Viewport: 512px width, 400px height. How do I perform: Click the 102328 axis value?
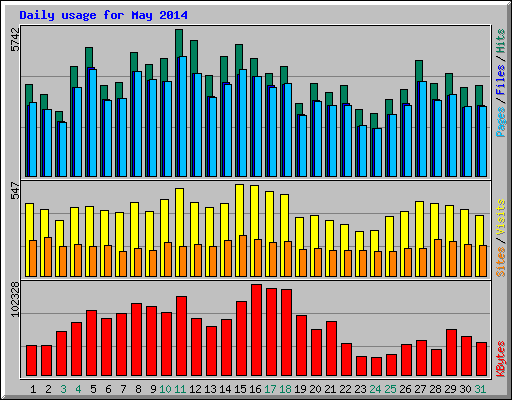pyautogui.click(x=15, y=299)
